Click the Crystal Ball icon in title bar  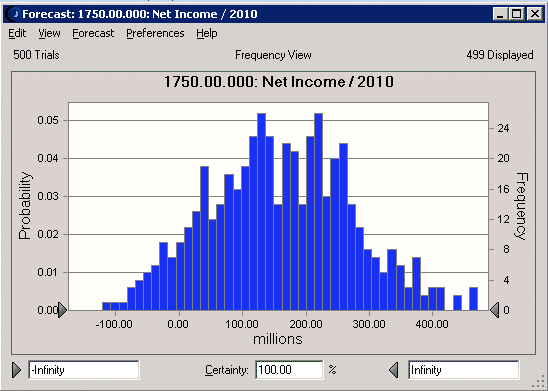(13, 14)
